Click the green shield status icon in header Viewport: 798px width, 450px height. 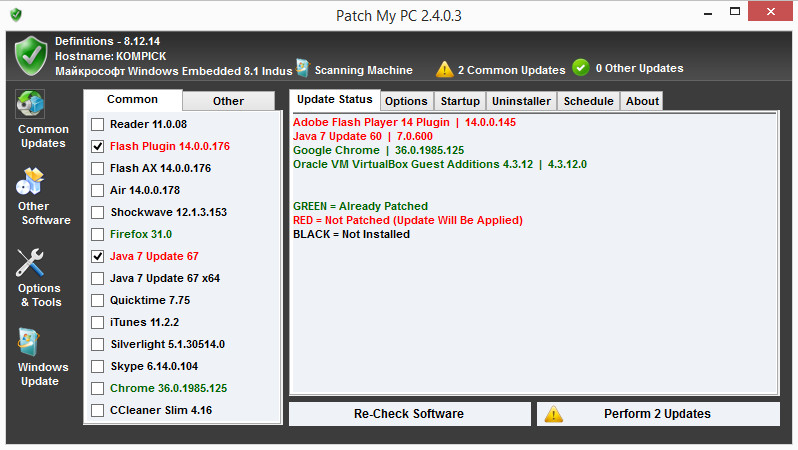click(x=31, y=56)
